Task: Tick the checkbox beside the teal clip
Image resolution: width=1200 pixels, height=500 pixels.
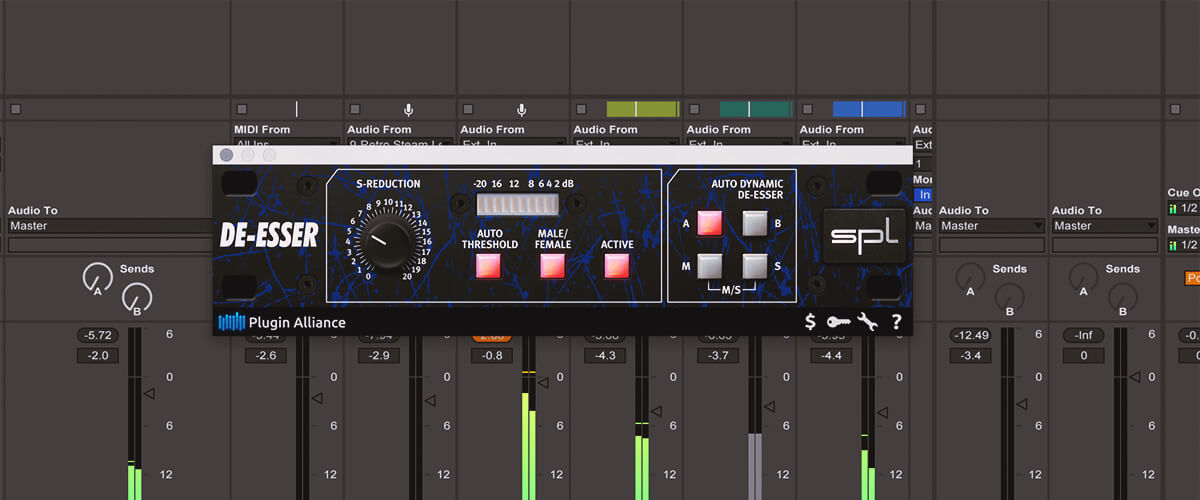Action: tap(693, 109)
